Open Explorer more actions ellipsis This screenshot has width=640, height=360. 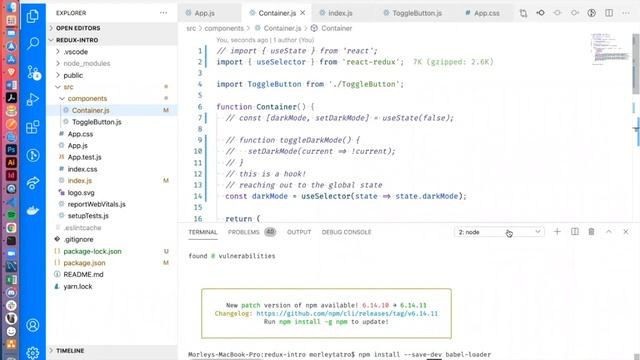point(163,13)
